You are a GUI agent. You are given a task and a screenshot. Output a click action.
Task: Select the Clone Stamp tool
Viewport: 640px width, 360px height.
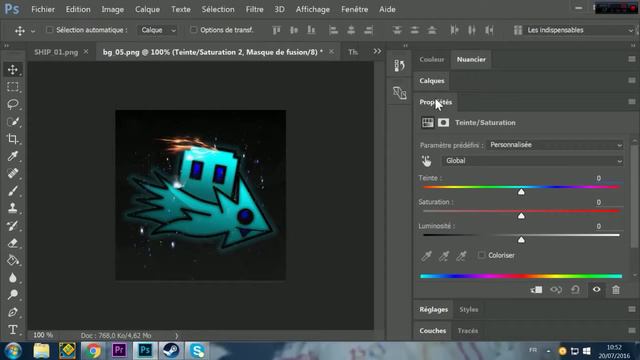pos(13,208)
